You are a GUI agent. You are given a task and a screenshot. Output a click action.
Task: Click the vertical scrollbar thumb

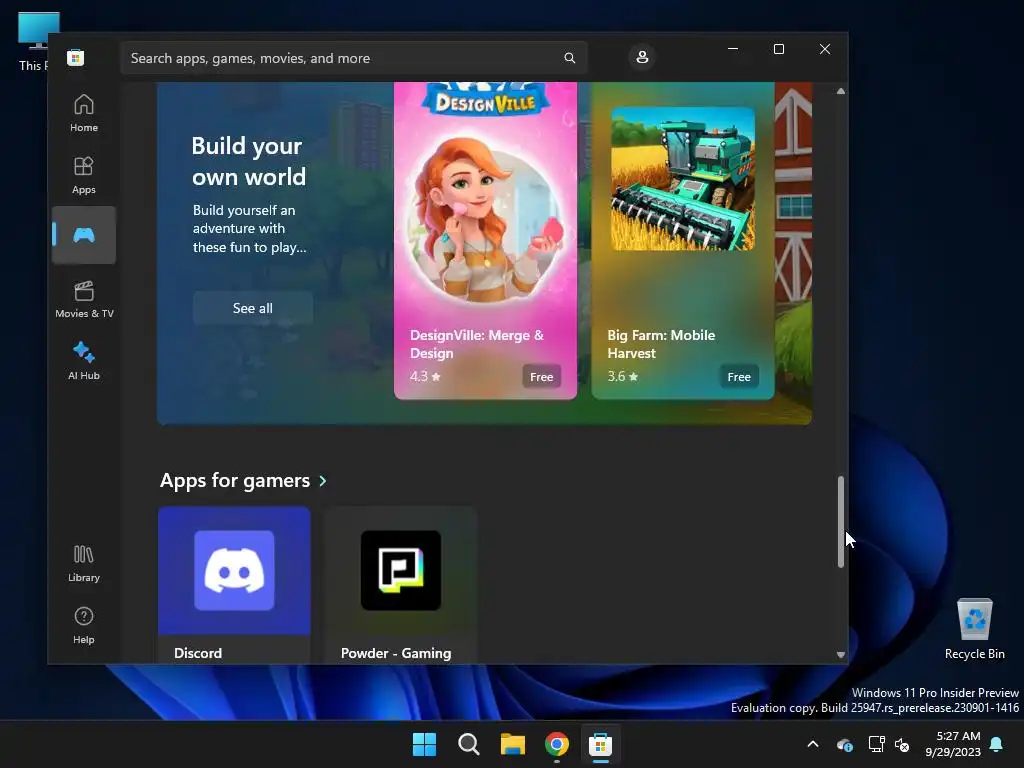840,522
